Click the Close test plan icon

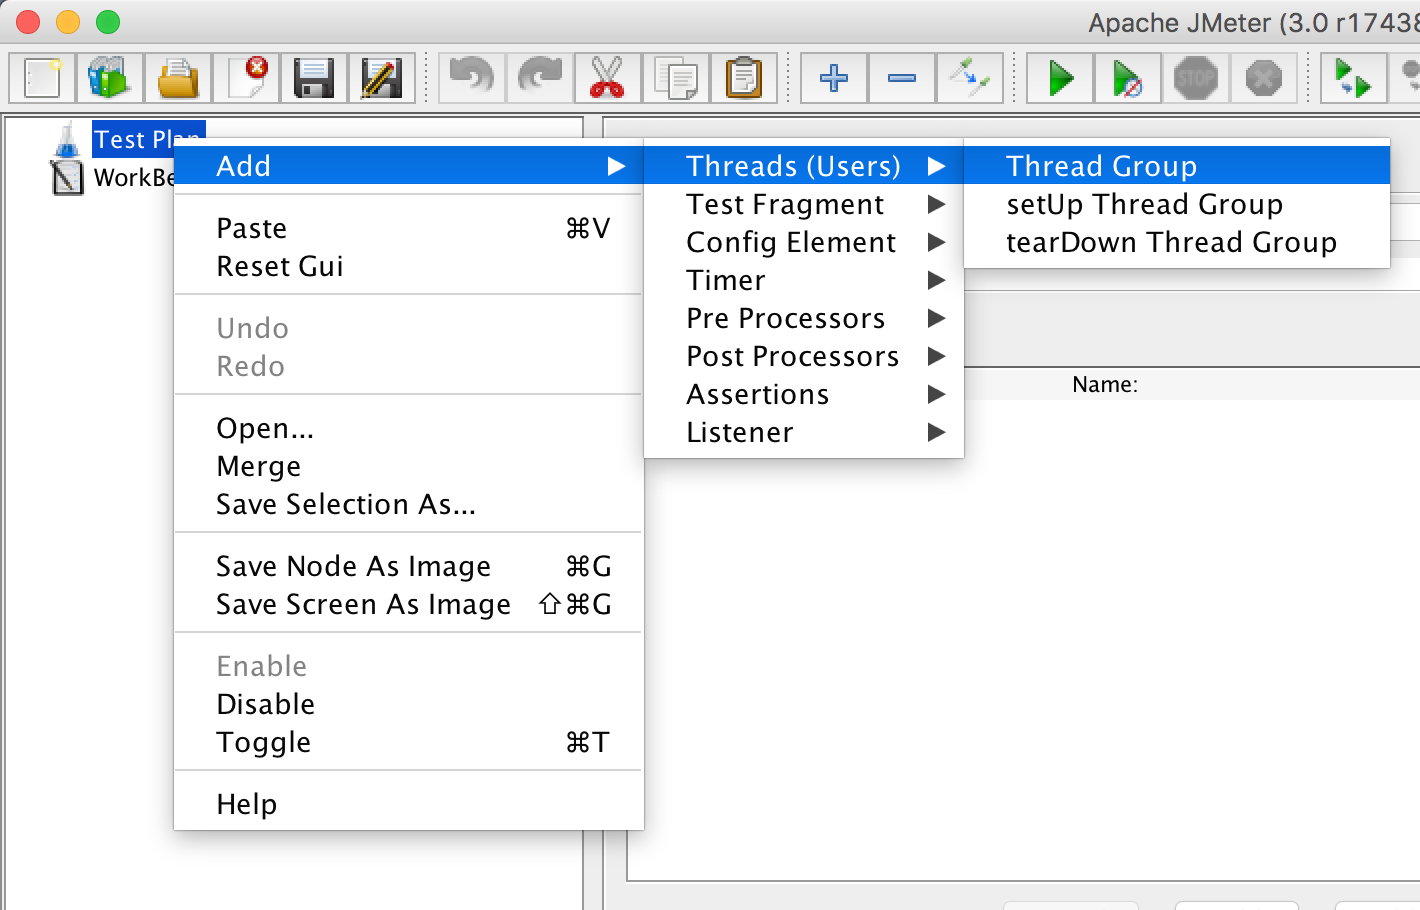pyautogui.click(x=246, y=78)
